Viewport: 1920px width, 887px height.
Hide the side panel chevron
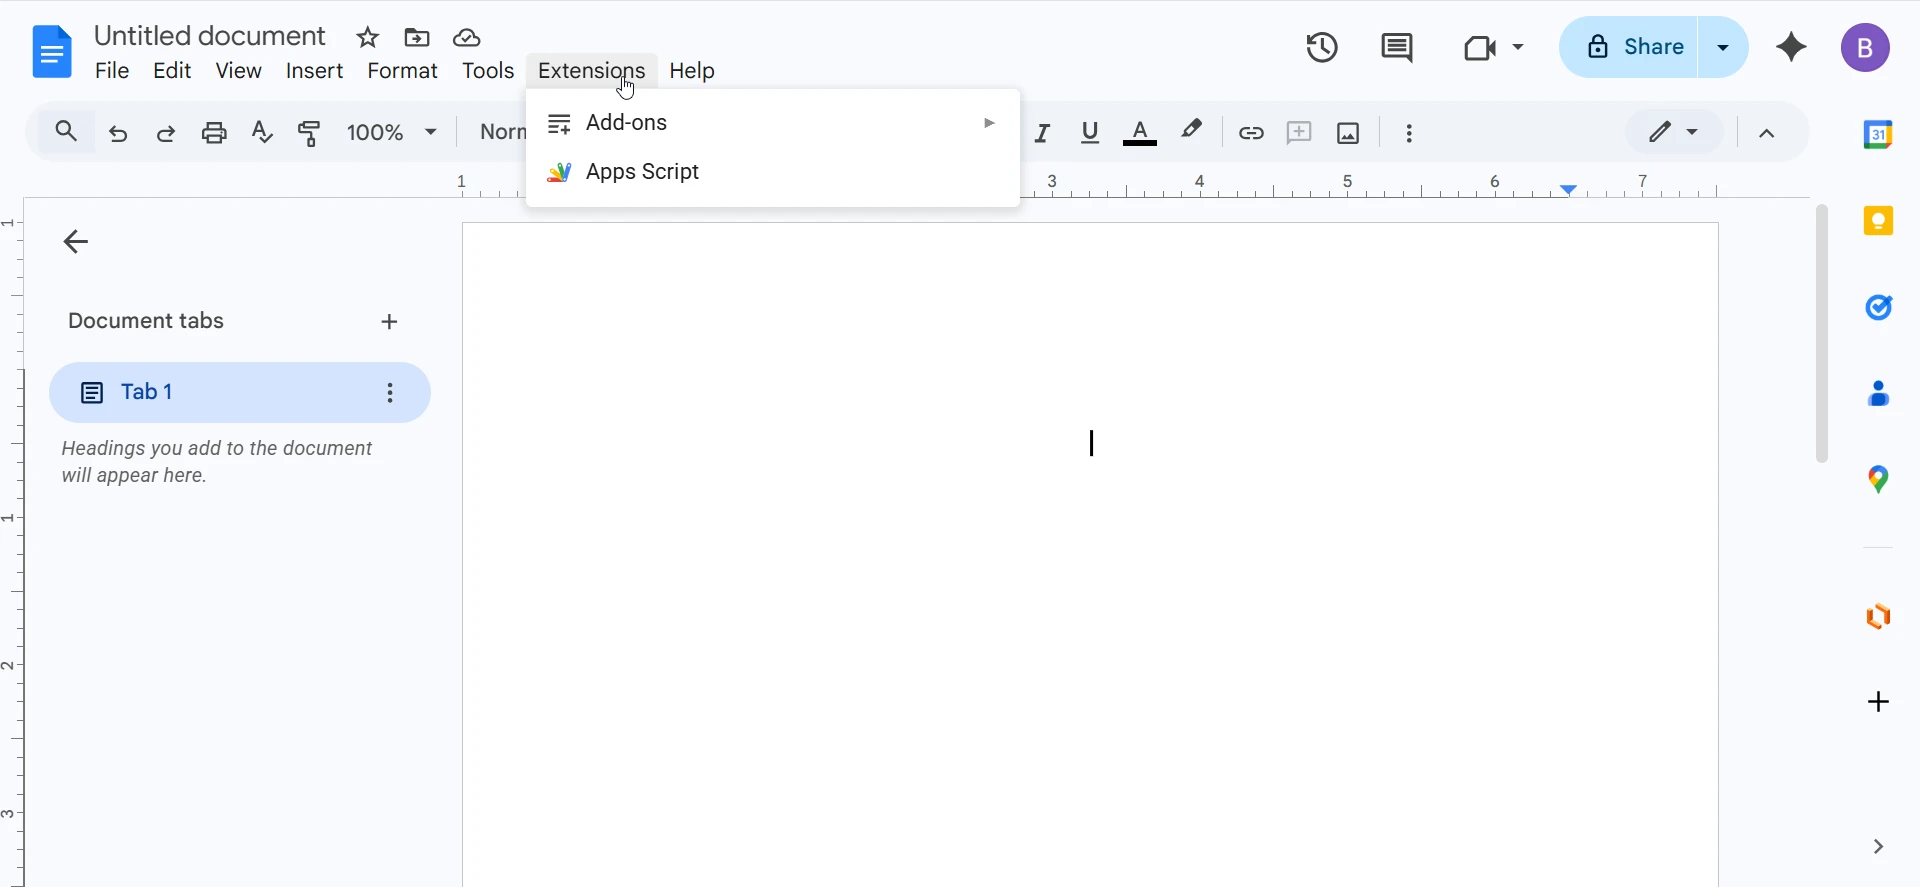click(1878, 847)
